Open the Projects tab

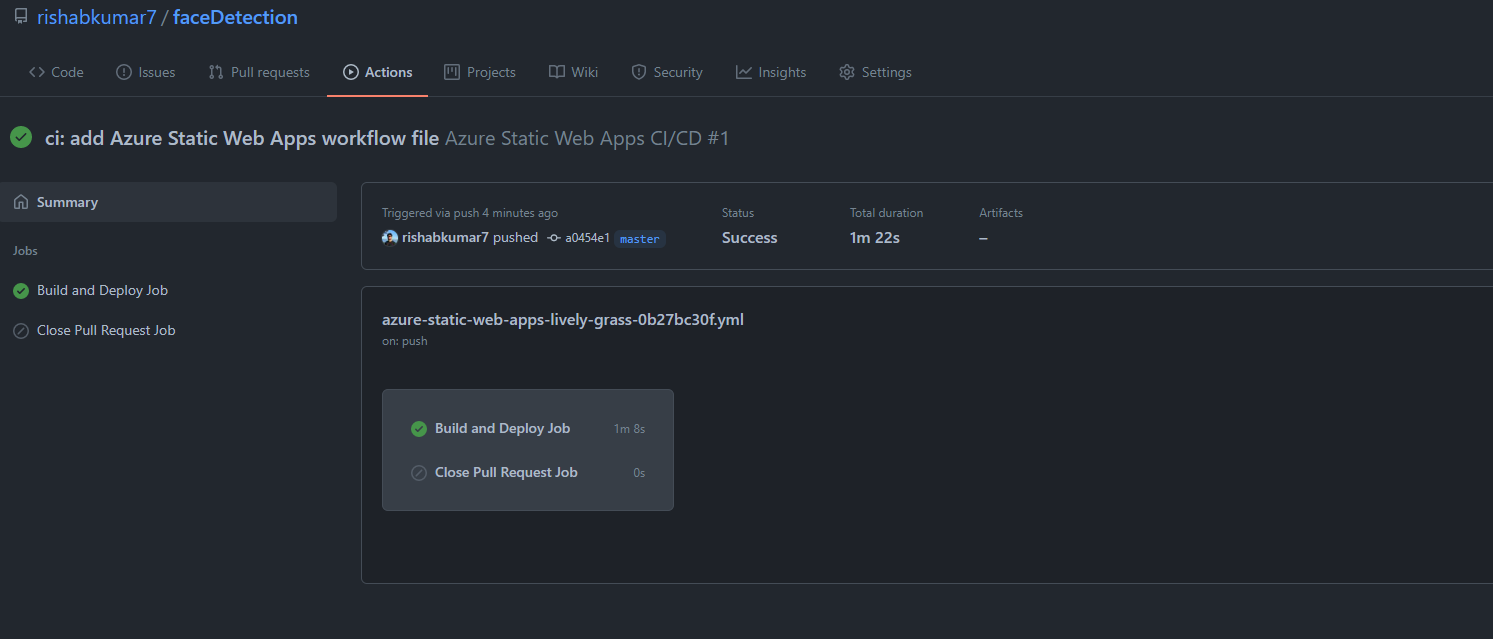point(480,72)
